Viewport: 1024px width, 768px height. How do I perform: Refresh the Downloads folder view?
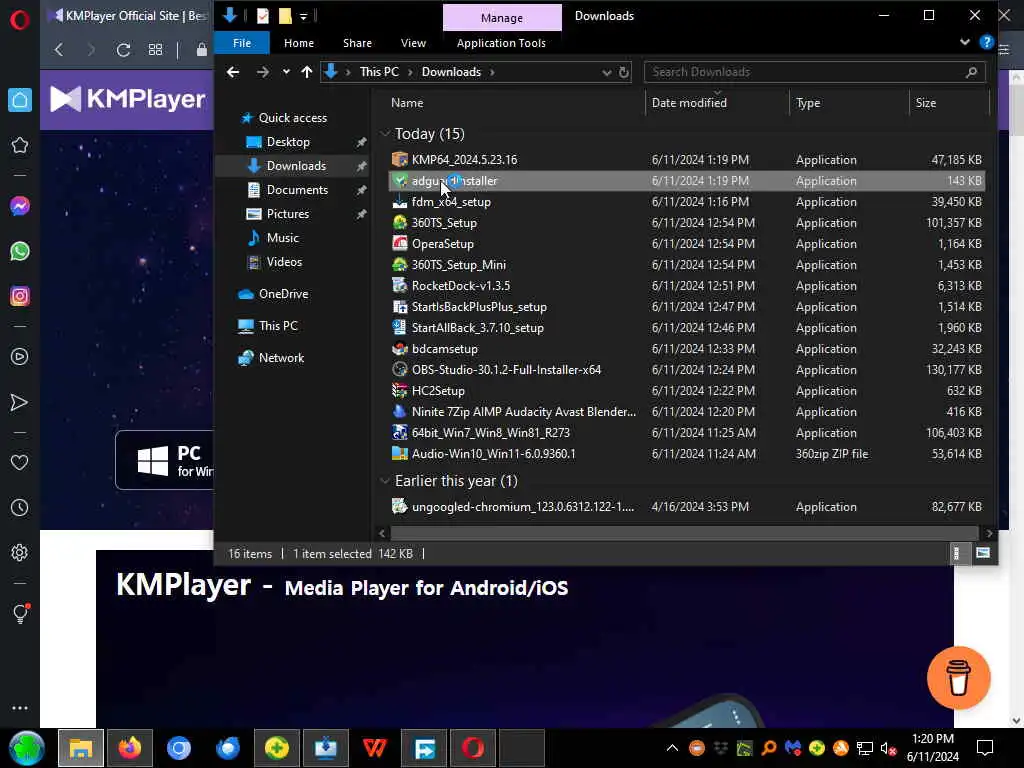coord(624,72)
